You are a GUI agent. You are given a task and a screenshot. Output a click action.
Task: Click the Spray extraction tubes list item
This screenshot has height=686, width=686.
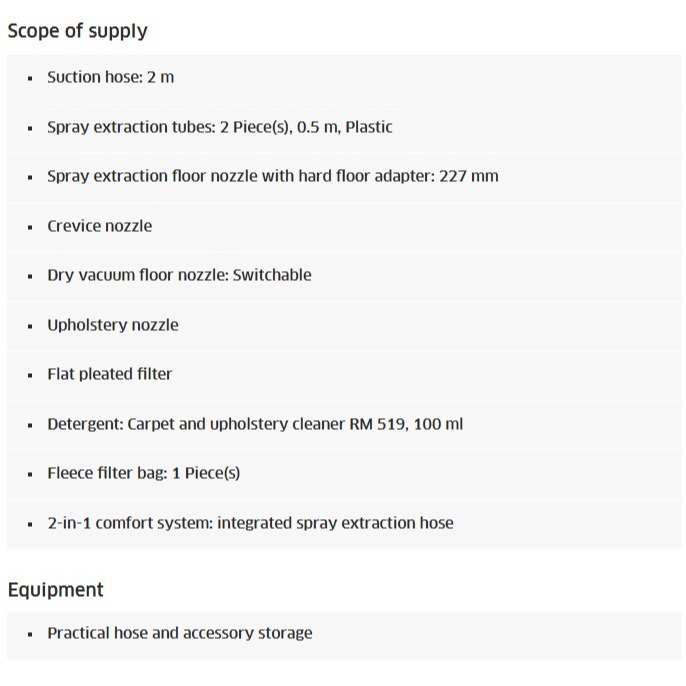[219, 127]
